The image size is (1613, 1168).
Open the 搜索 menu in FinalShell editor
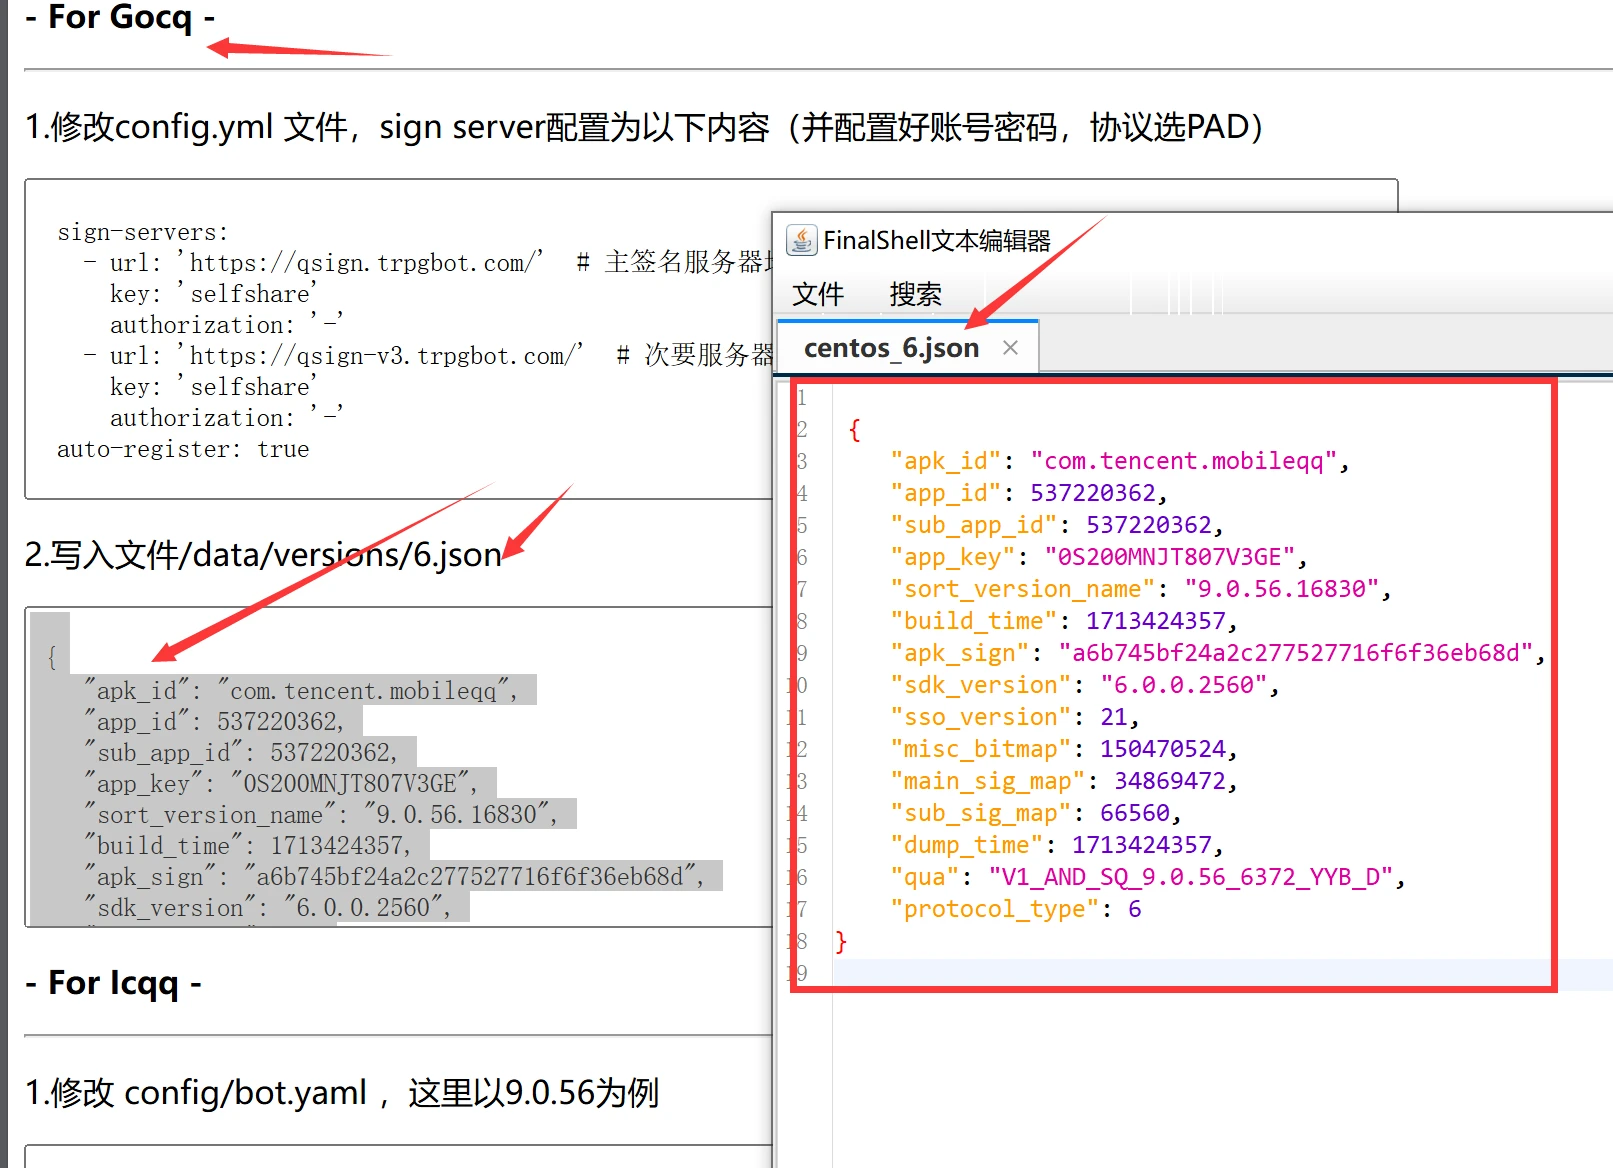(x=915, y=294)
